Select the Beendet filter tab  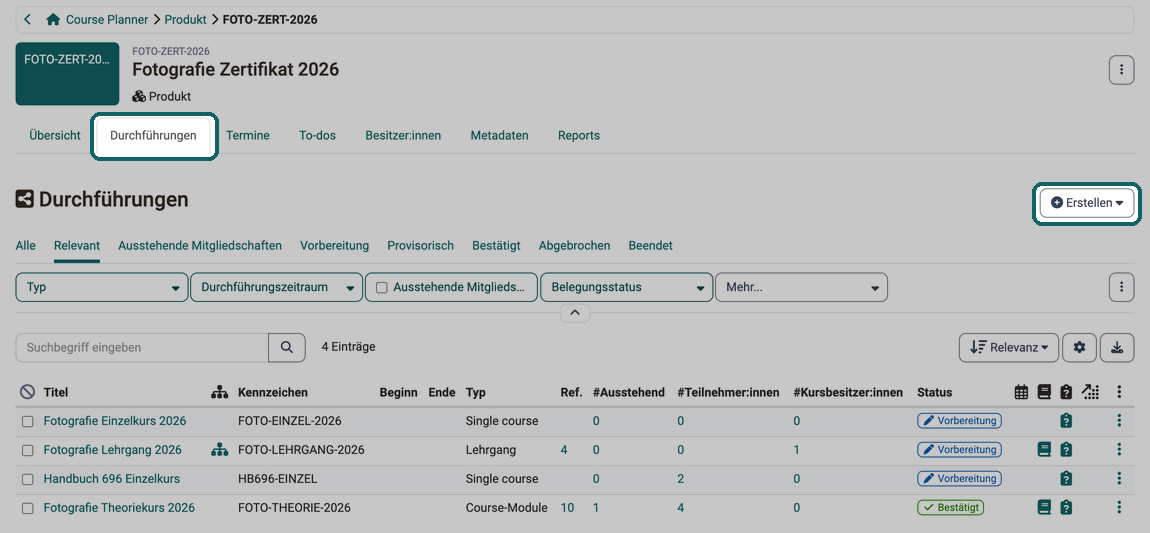click(x=651, y=246)
